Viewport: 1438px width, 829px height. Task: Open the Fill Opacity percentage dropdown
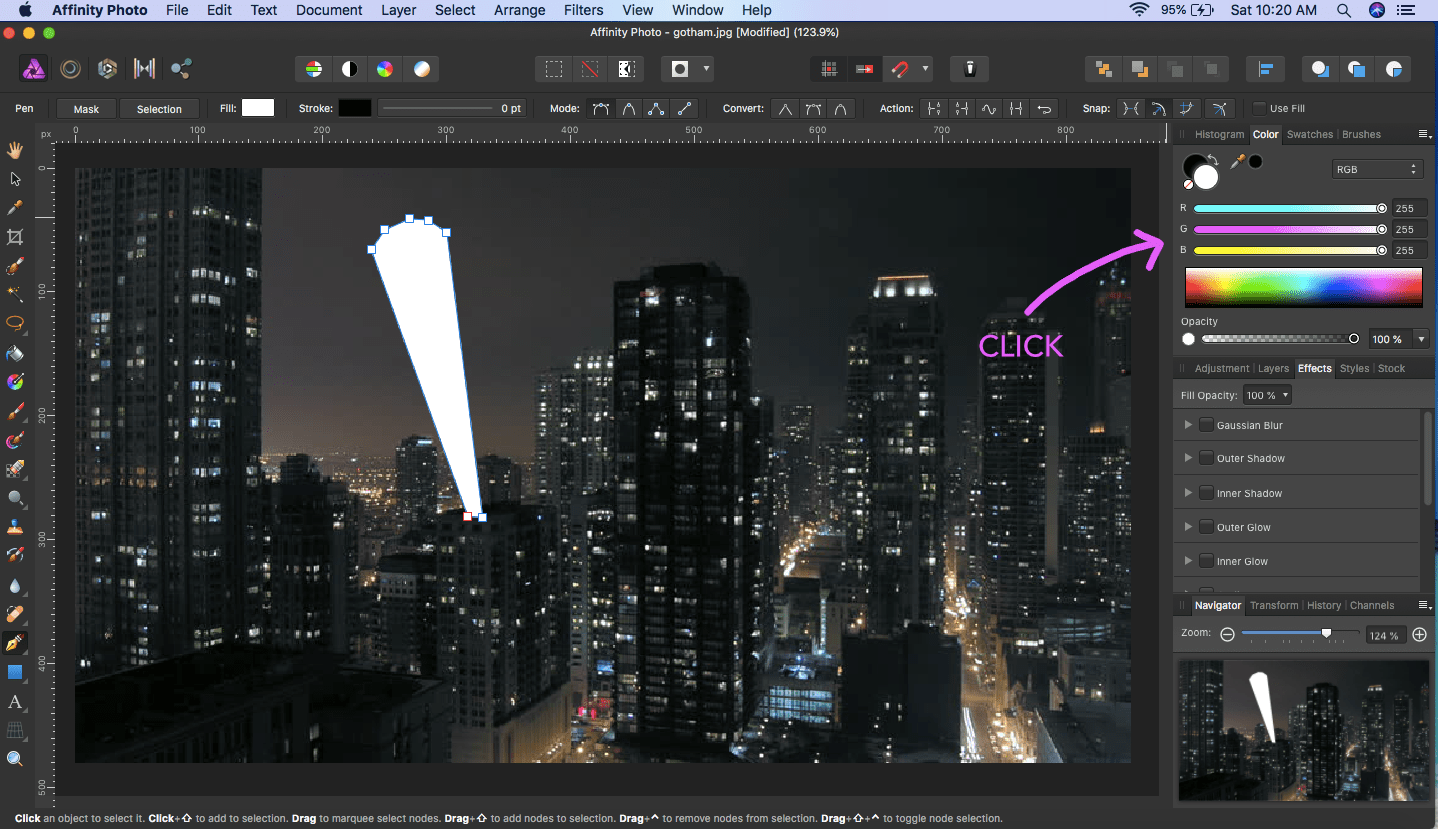click(1267, 395)
